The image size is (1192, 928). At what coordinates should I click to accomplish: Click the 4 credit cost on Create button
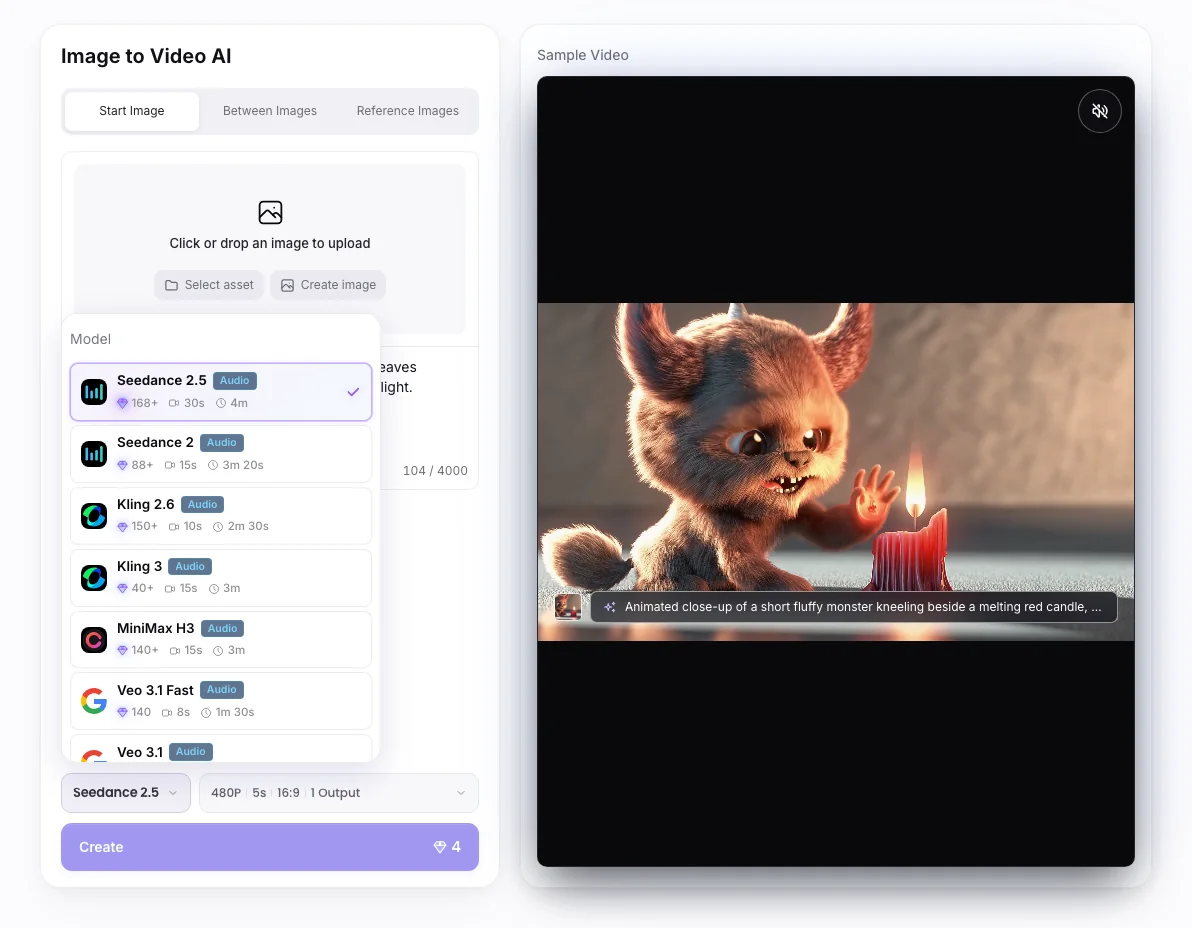(x=456, y=847)
